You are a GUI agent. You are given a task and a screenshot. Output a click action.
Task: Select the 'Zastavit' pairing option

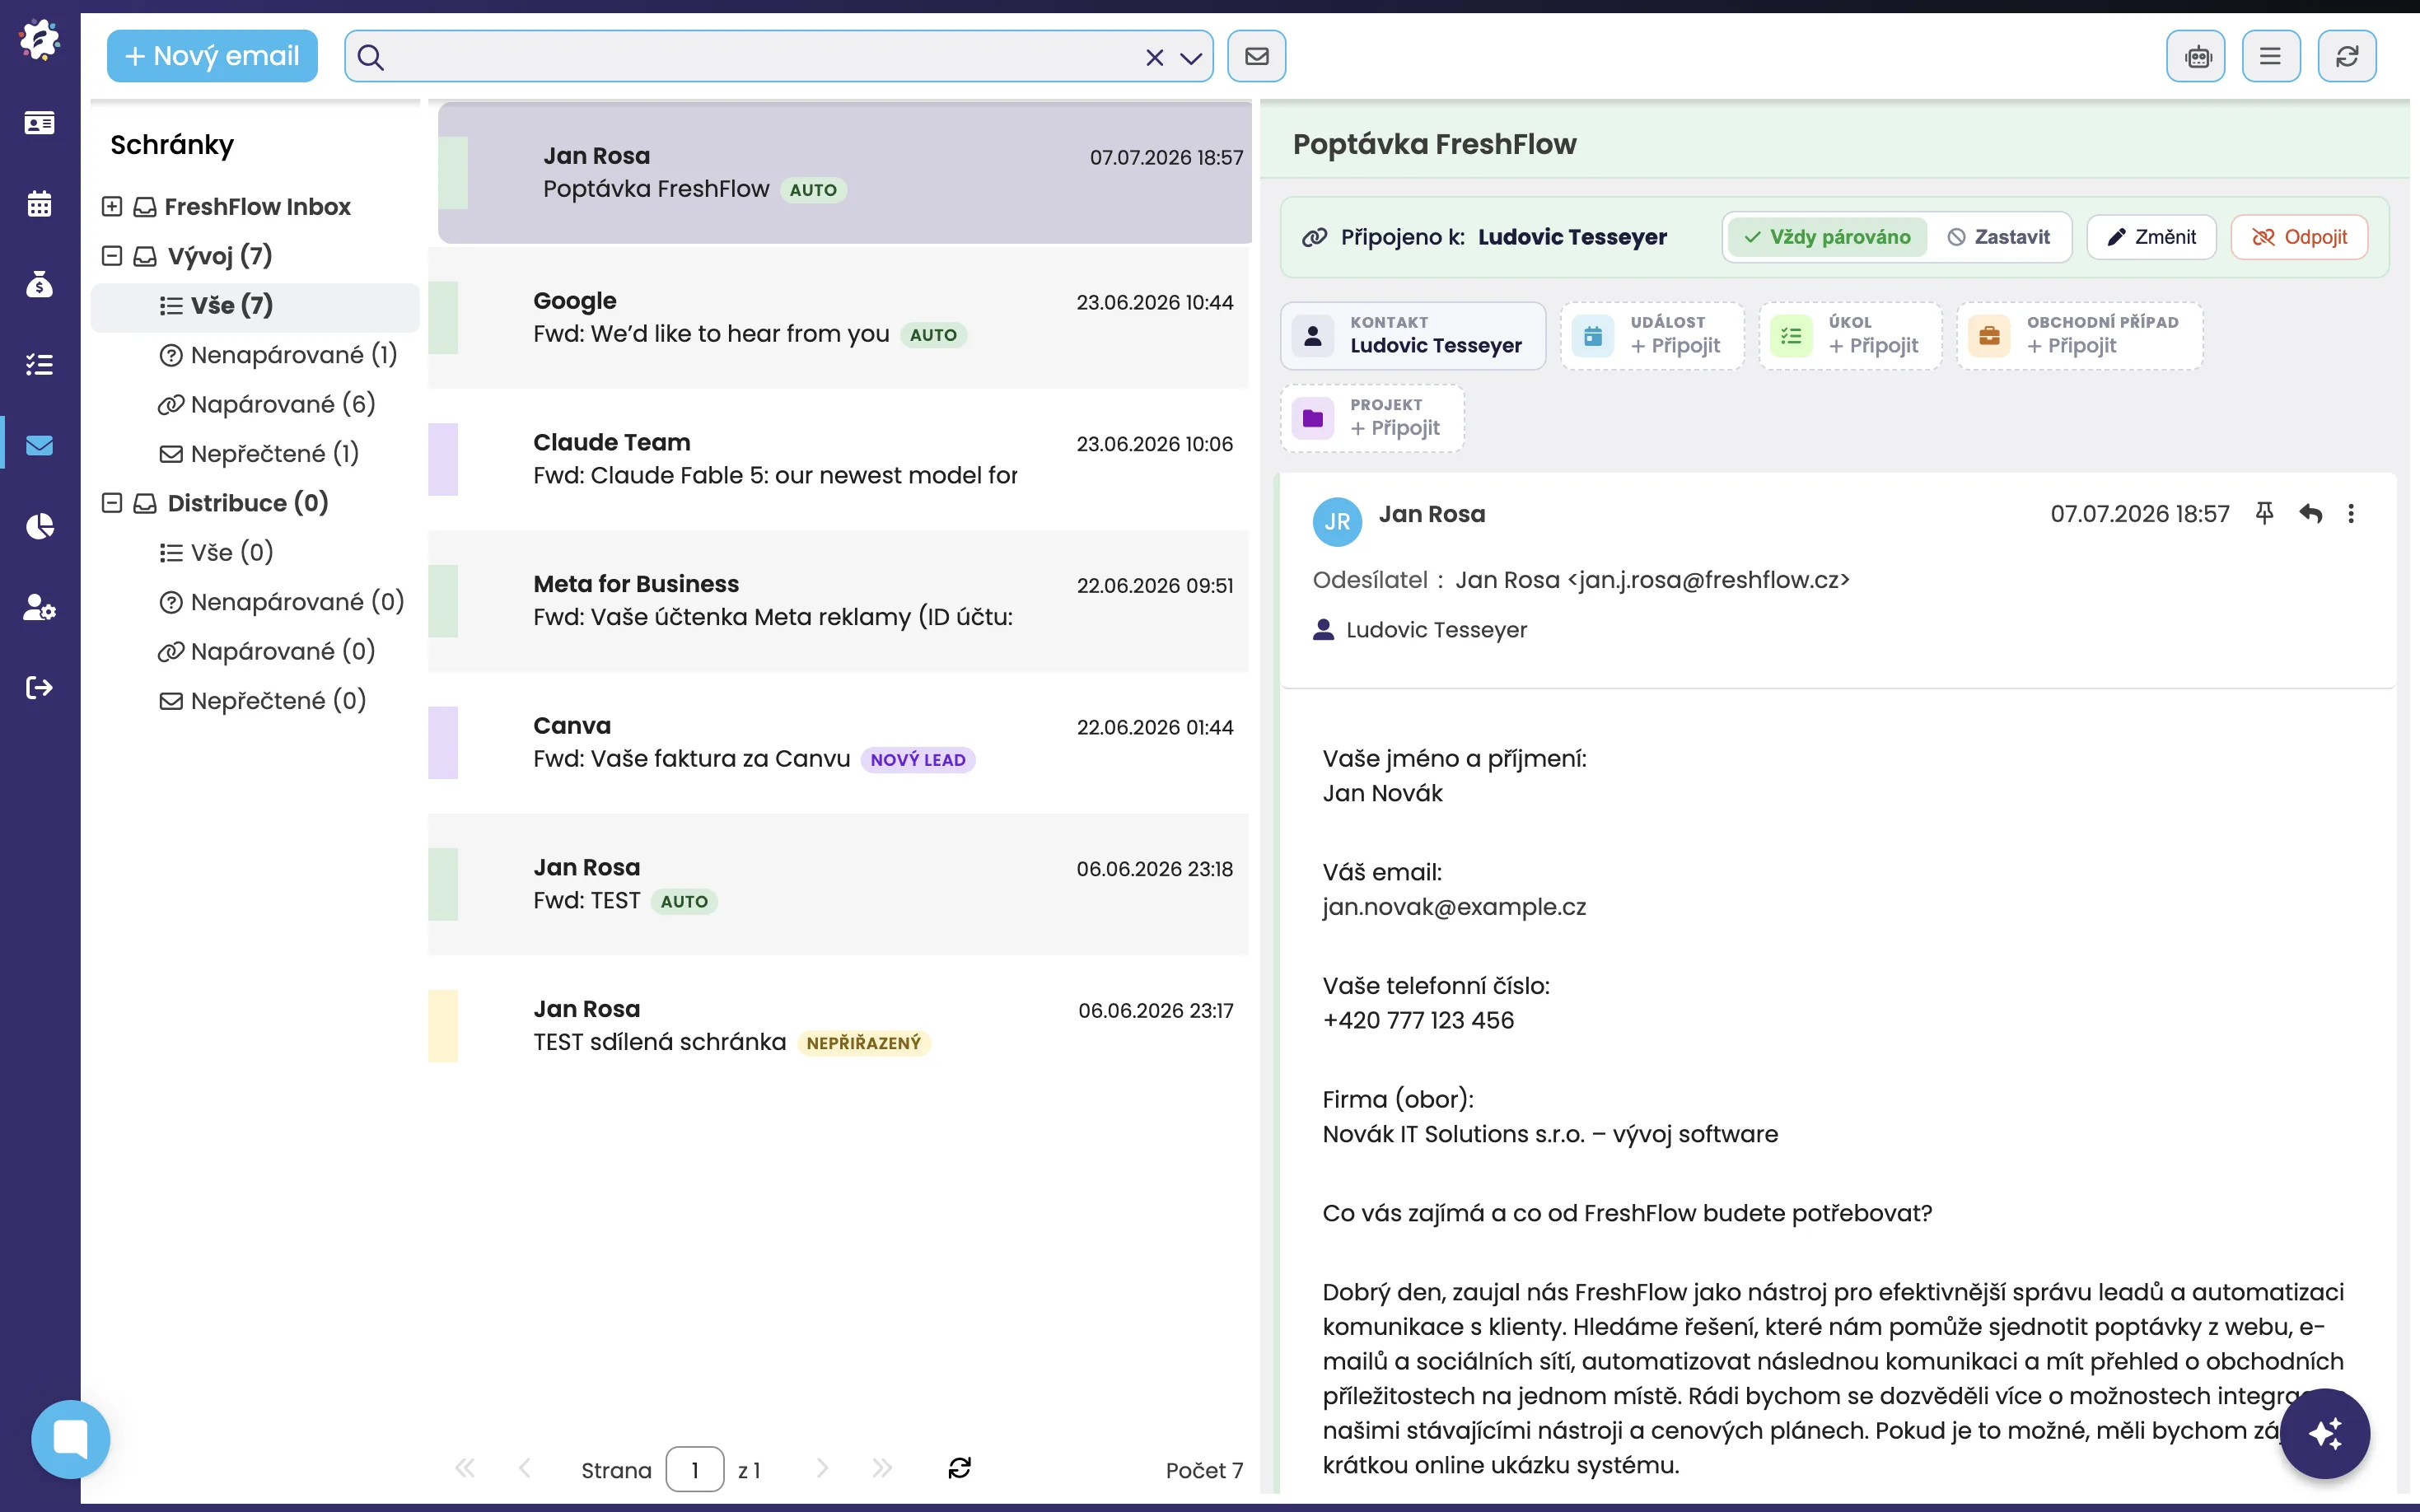[1998, 237]
